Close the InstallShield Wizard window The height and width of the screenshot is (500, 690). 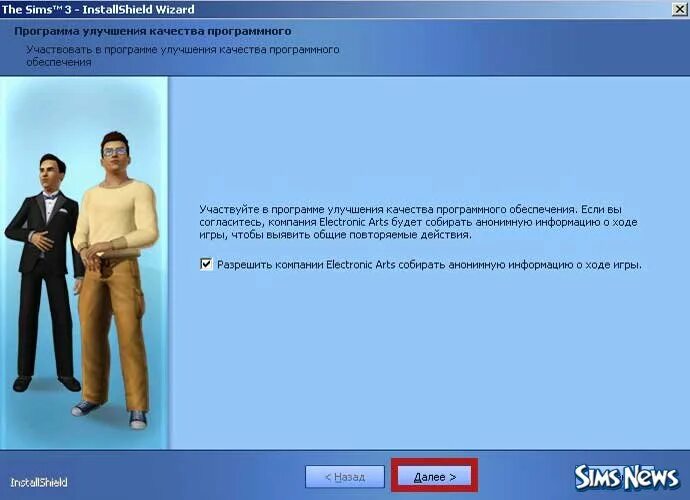click(679, 9)
